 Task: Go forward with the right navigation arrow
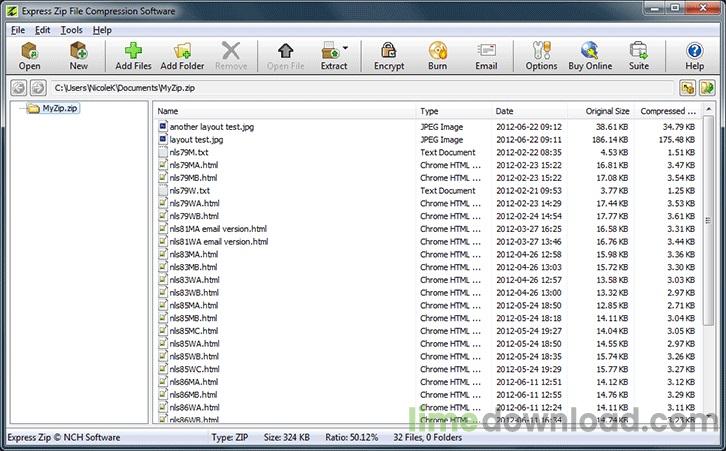[38, 88]
